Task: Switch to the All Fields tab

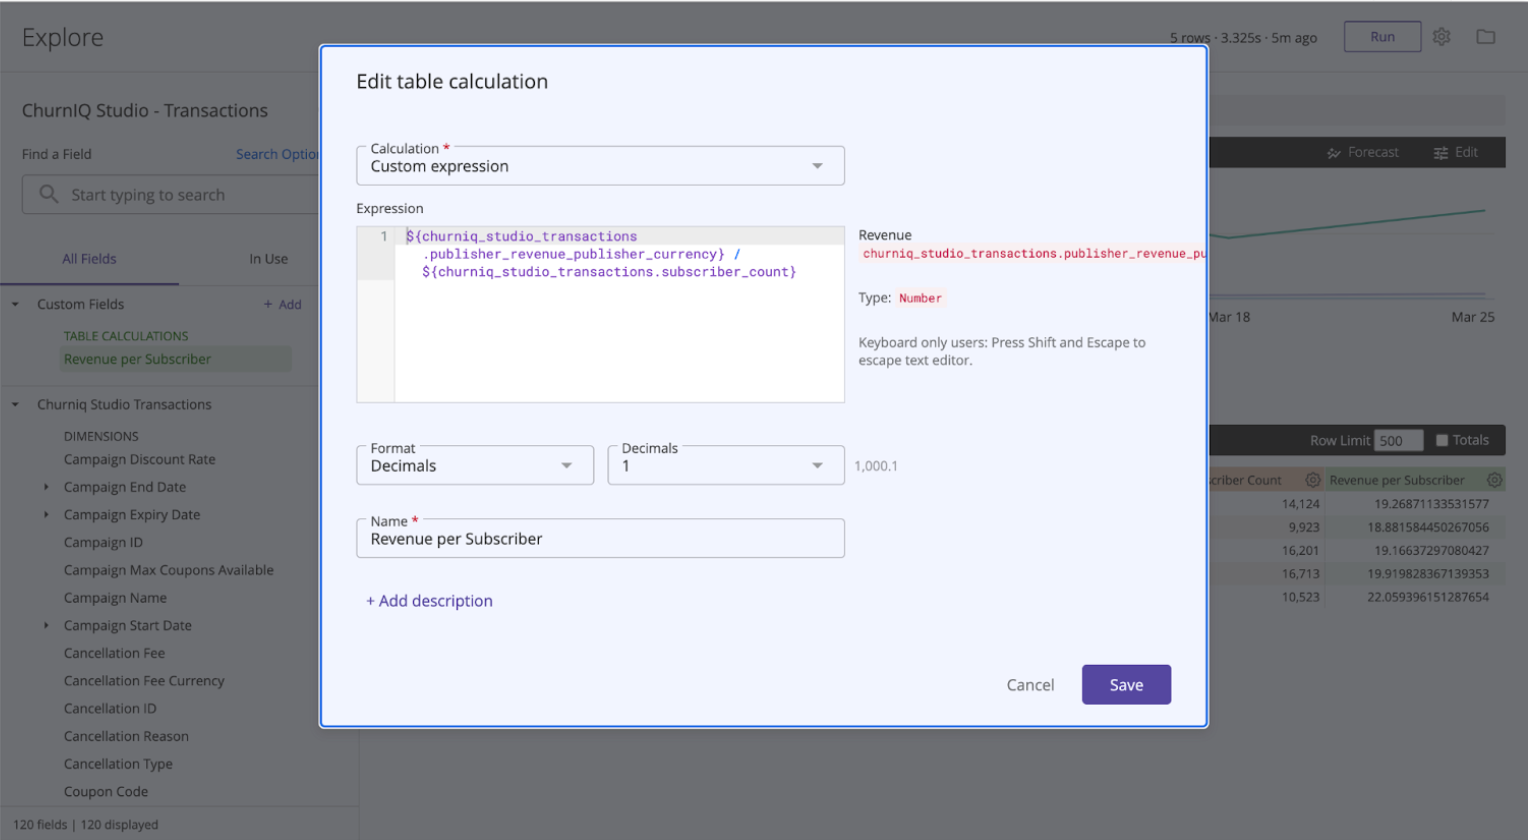Action: tap(89, 259)
